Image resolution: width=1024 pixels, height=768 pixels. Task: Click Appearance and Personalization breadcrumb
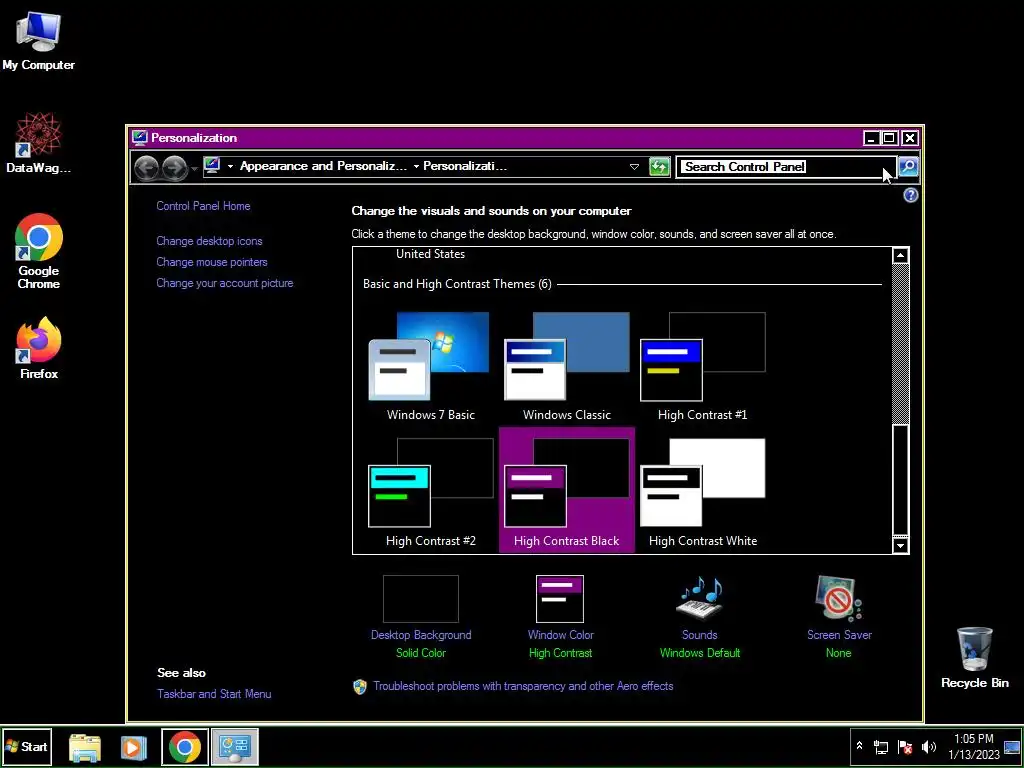(x=323, y=166)
